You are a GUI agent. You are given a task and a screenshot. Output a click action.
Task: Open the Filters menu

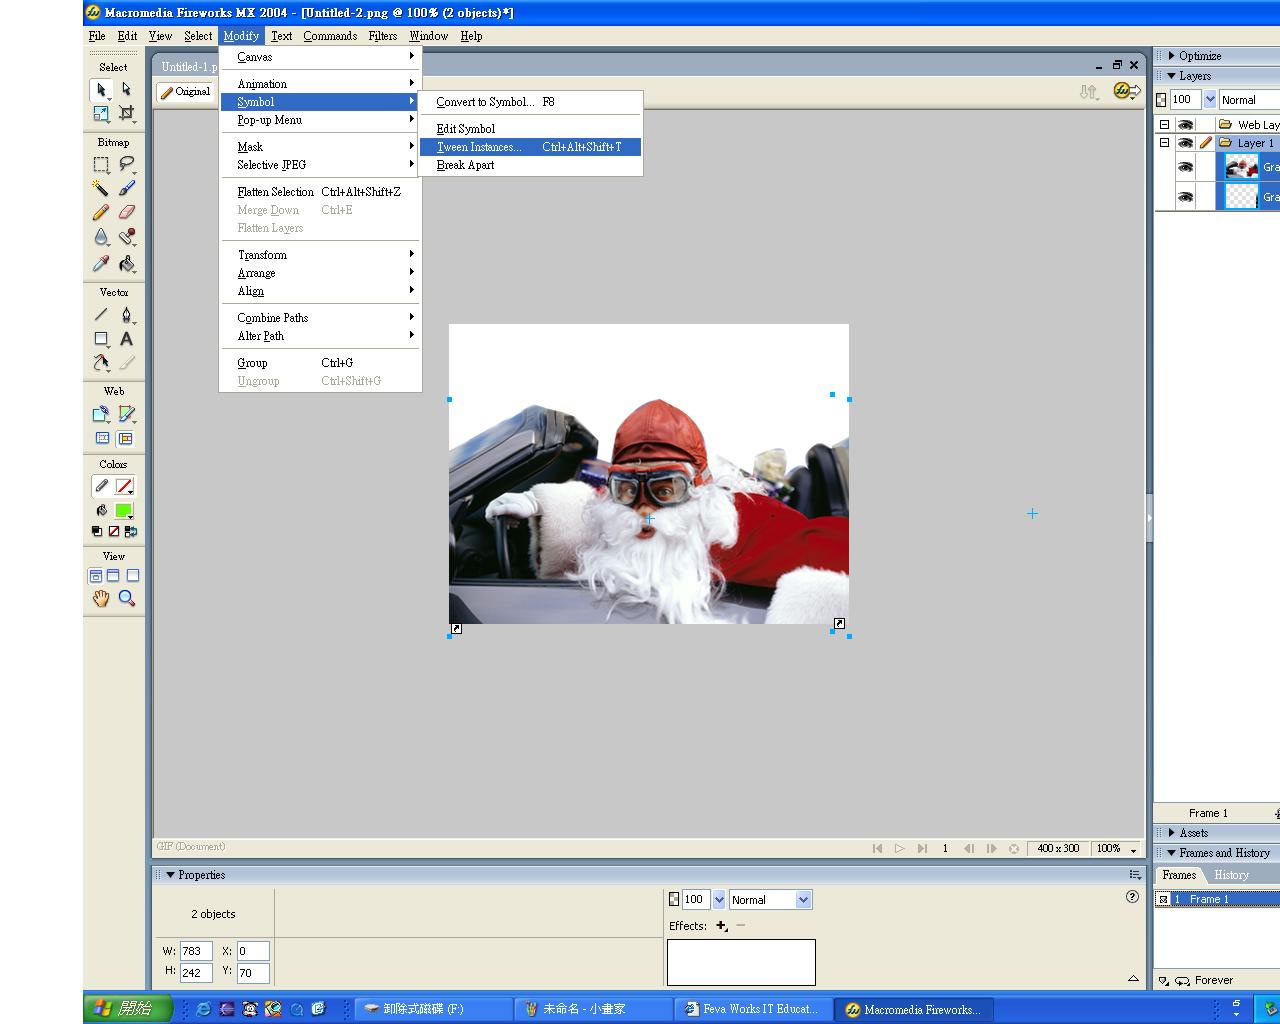[382, 36]
